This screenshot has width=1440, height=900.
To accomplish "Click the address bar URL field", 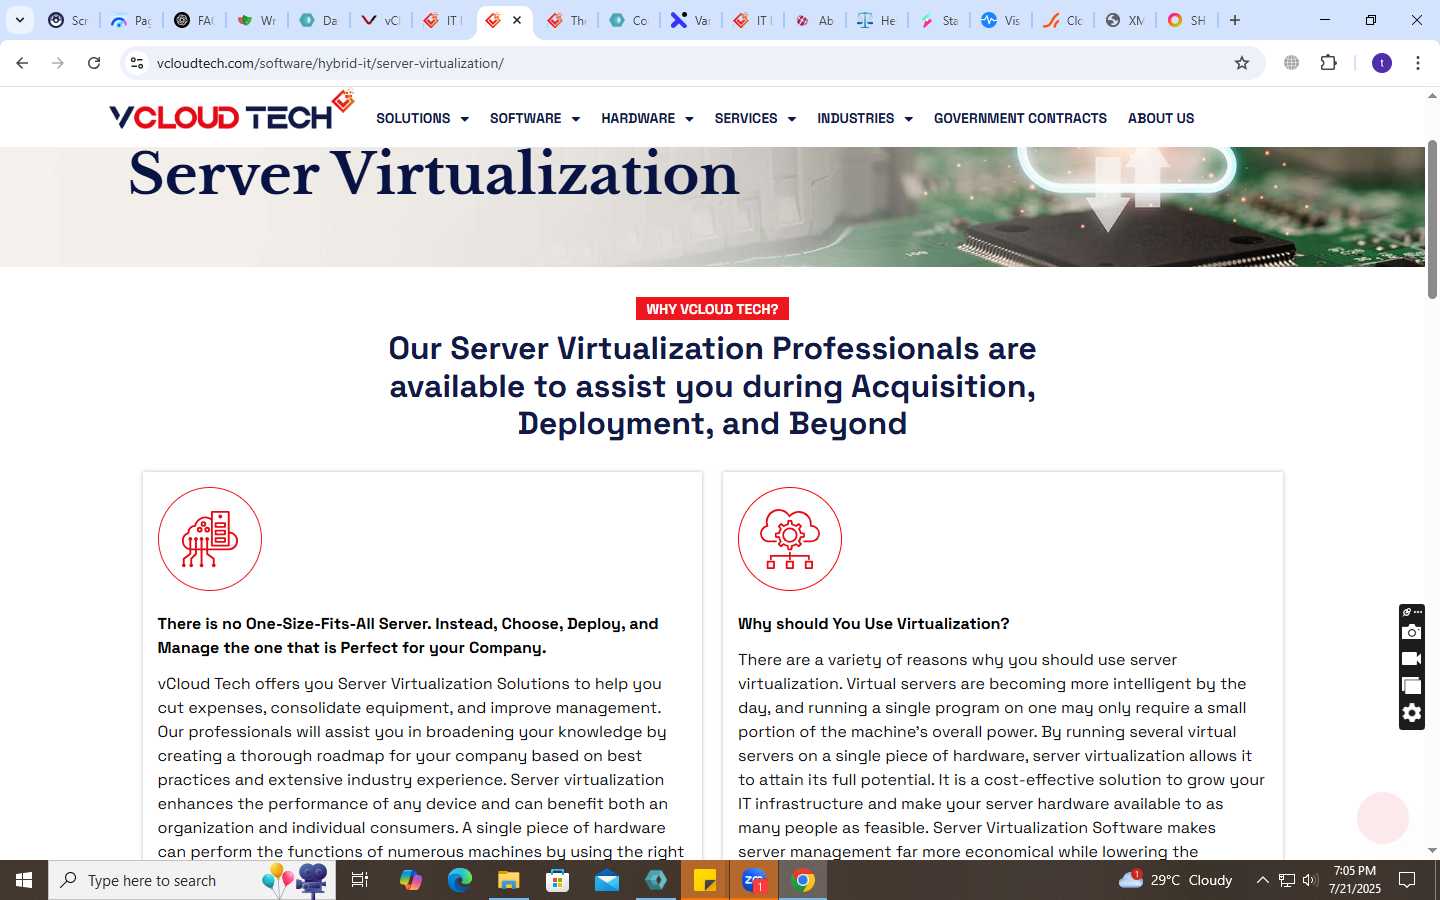I will coord(690,63).
